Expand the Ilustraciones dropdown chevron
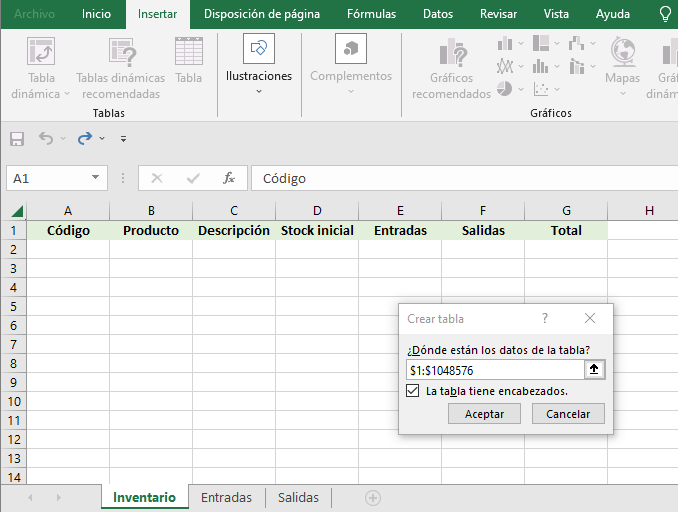The width and height of the screenshot is (678, 512). point(259,91)
